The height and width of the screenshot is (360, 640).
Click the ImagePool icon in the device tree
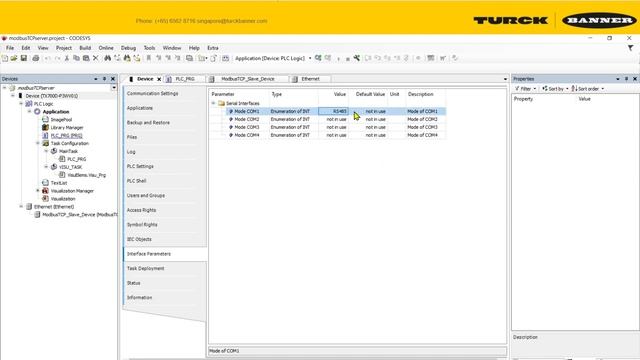[45, 120]
